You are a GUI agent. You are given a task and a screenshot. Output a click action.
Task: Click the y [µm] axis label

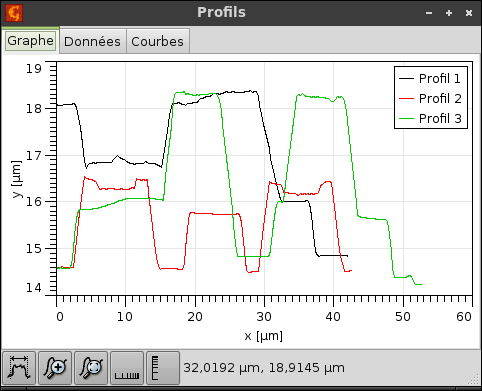pos(17,179)
